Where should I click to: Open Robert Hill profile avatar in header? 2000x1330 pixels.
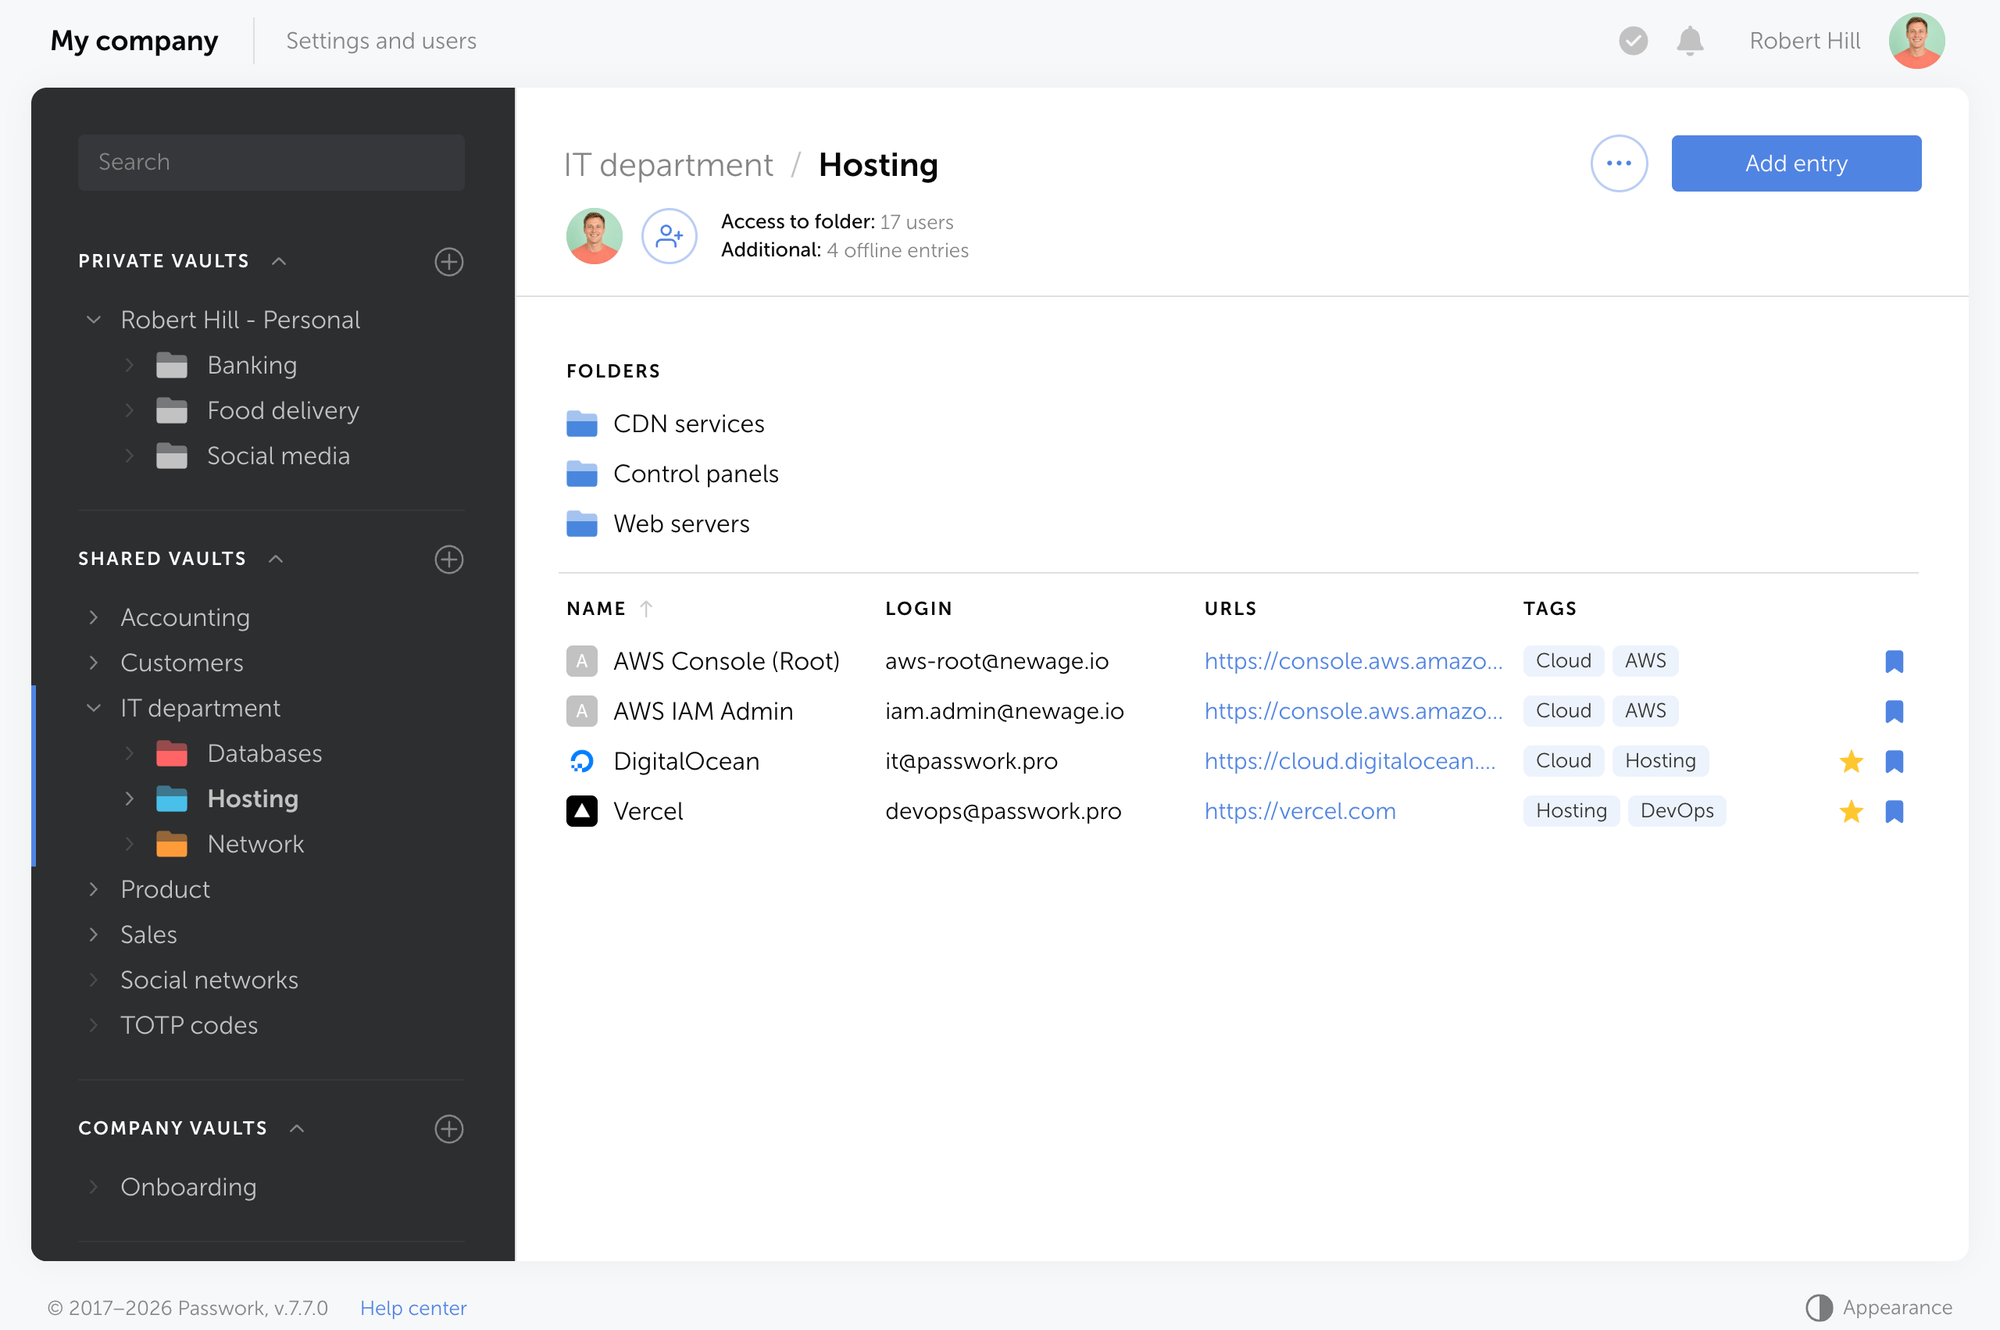point(1916,41)
